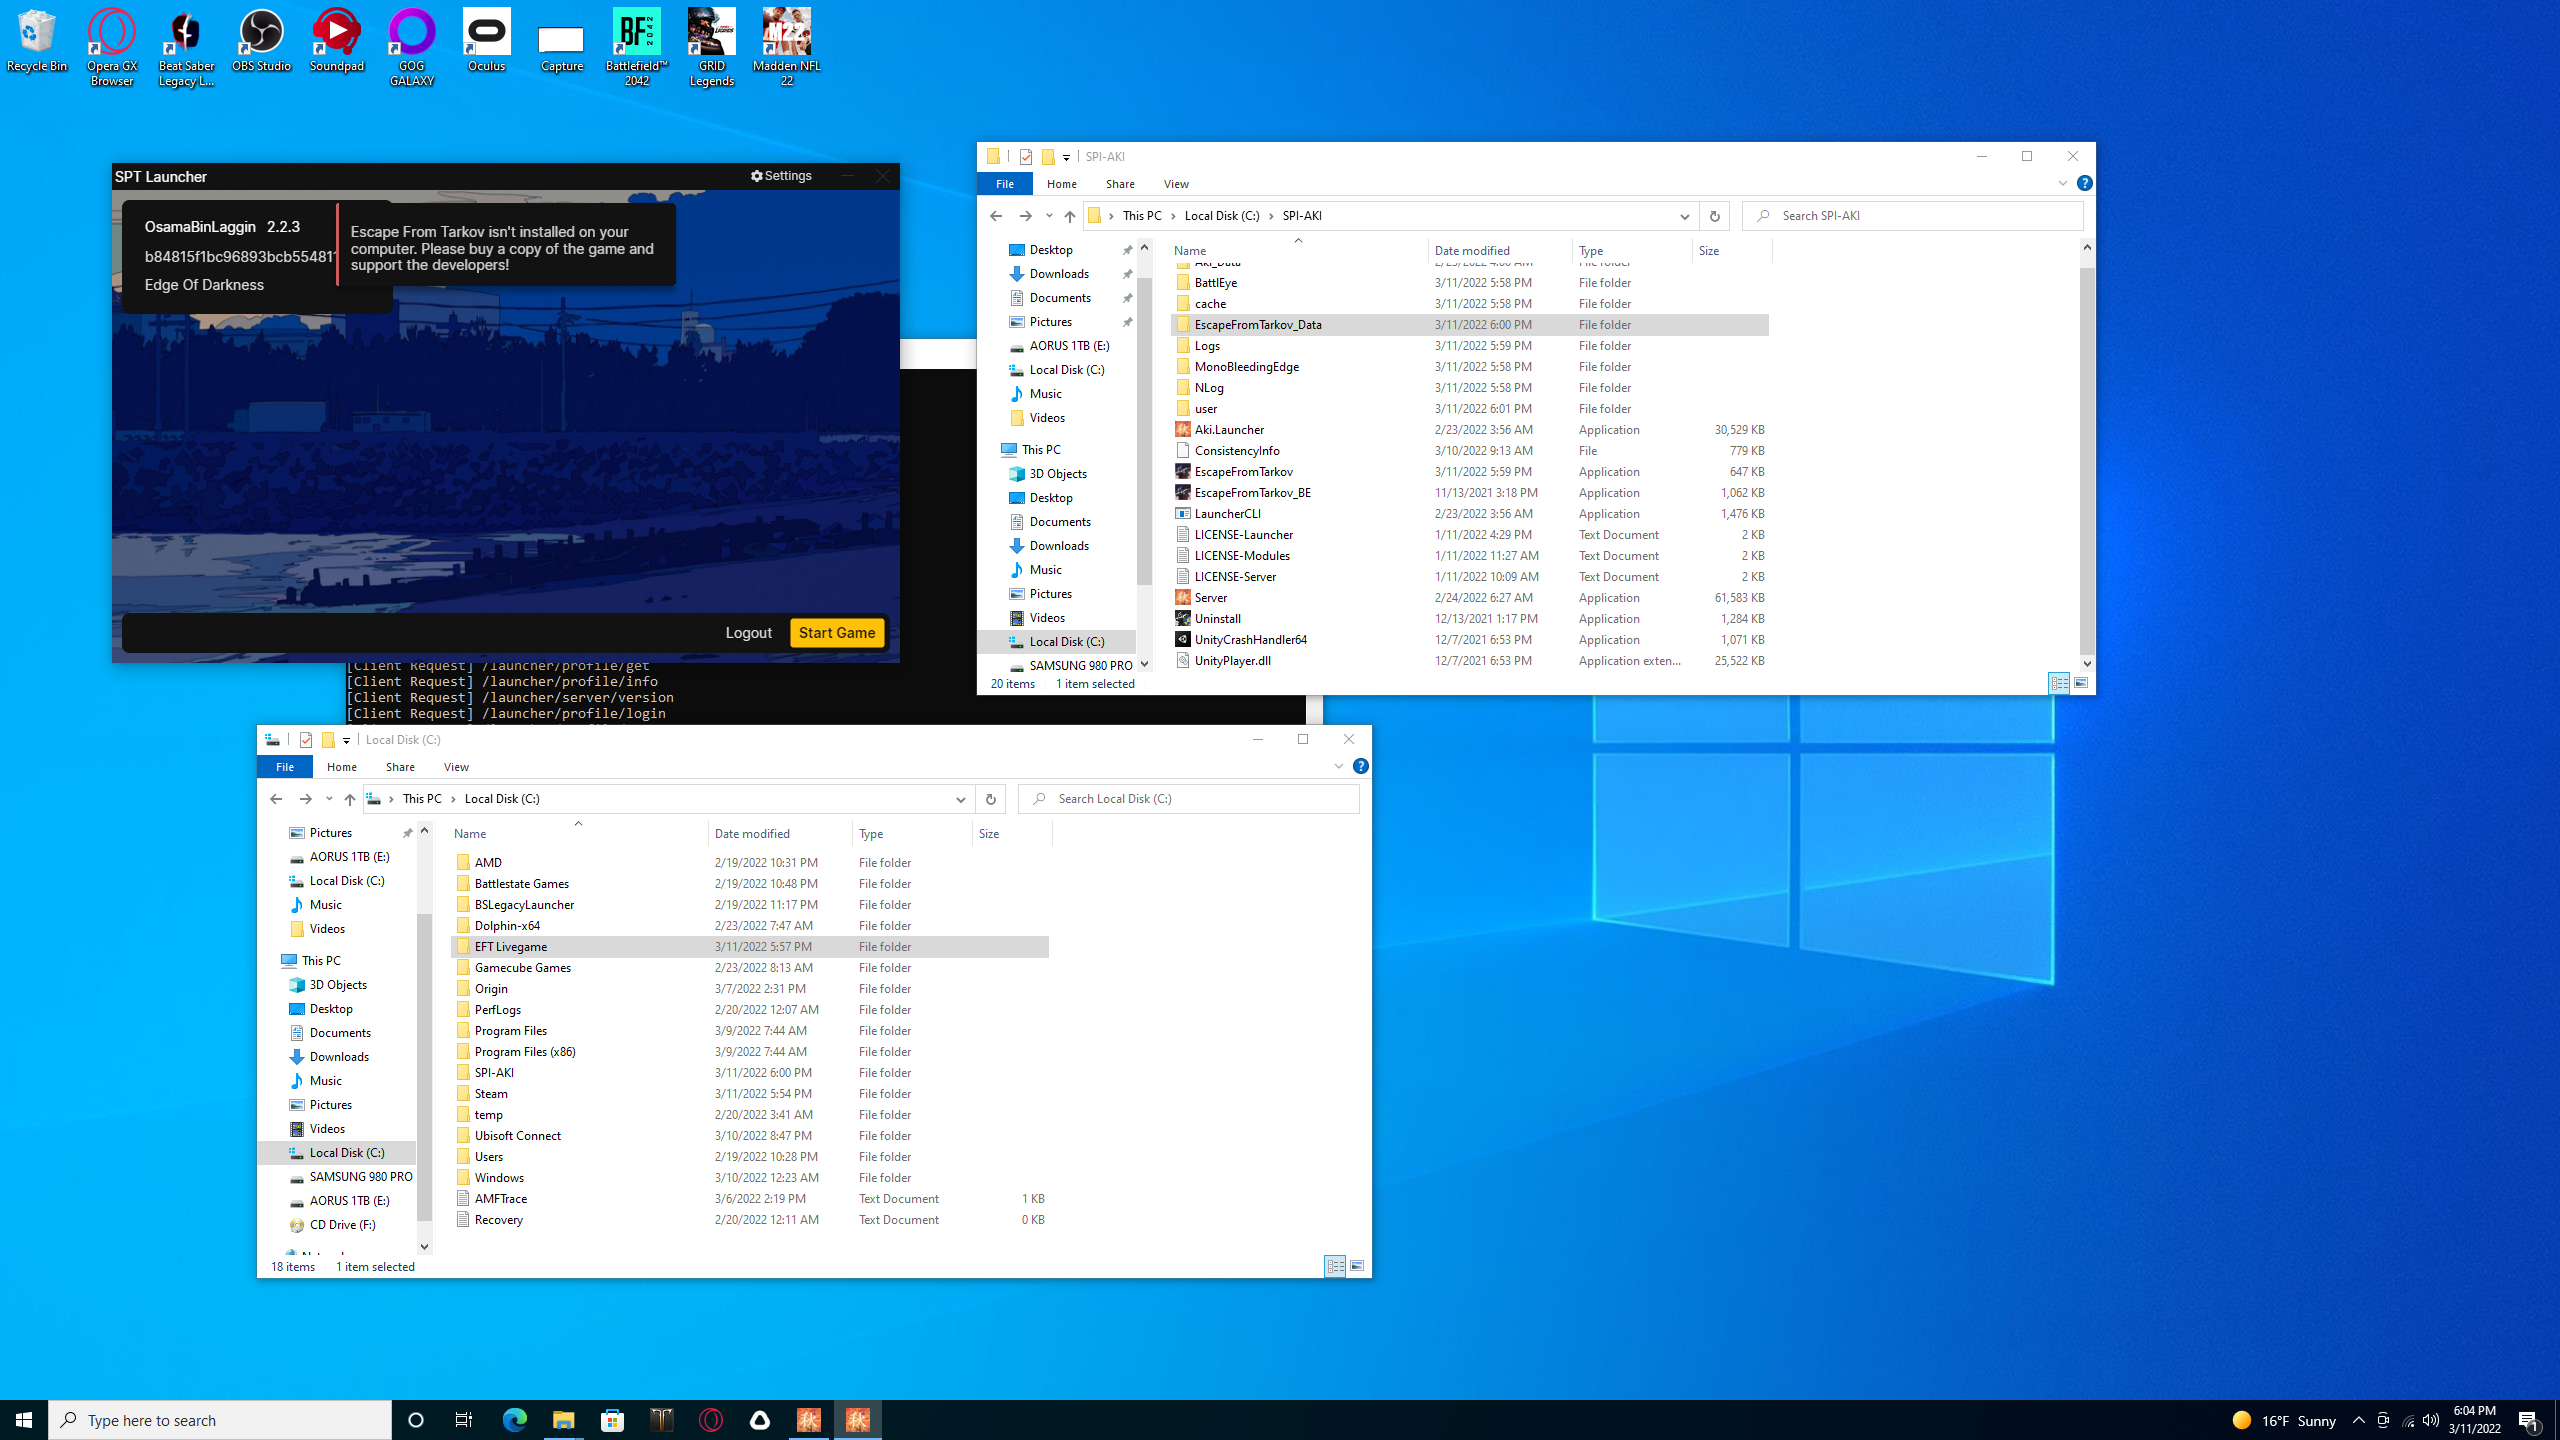
Task: Click the Search Local Disk (C:) field
Action: (x=1188, y=799)
